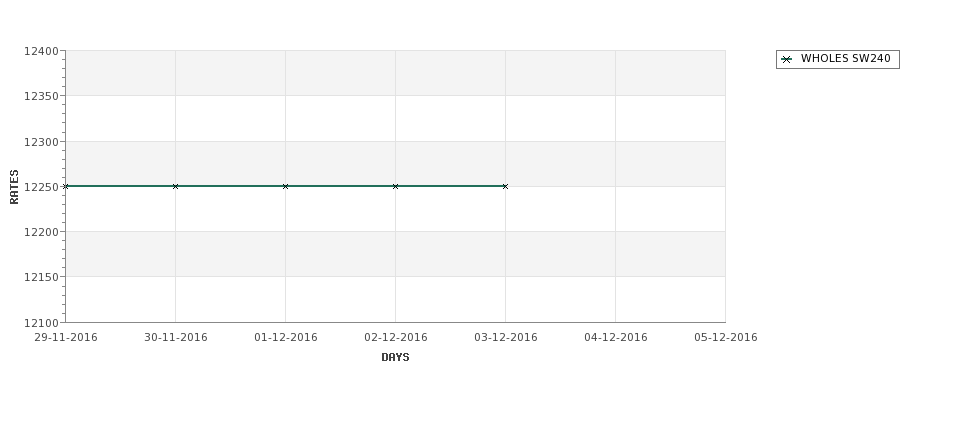Click the 05-12-2016 date label
975x429 pixels.
726,338
